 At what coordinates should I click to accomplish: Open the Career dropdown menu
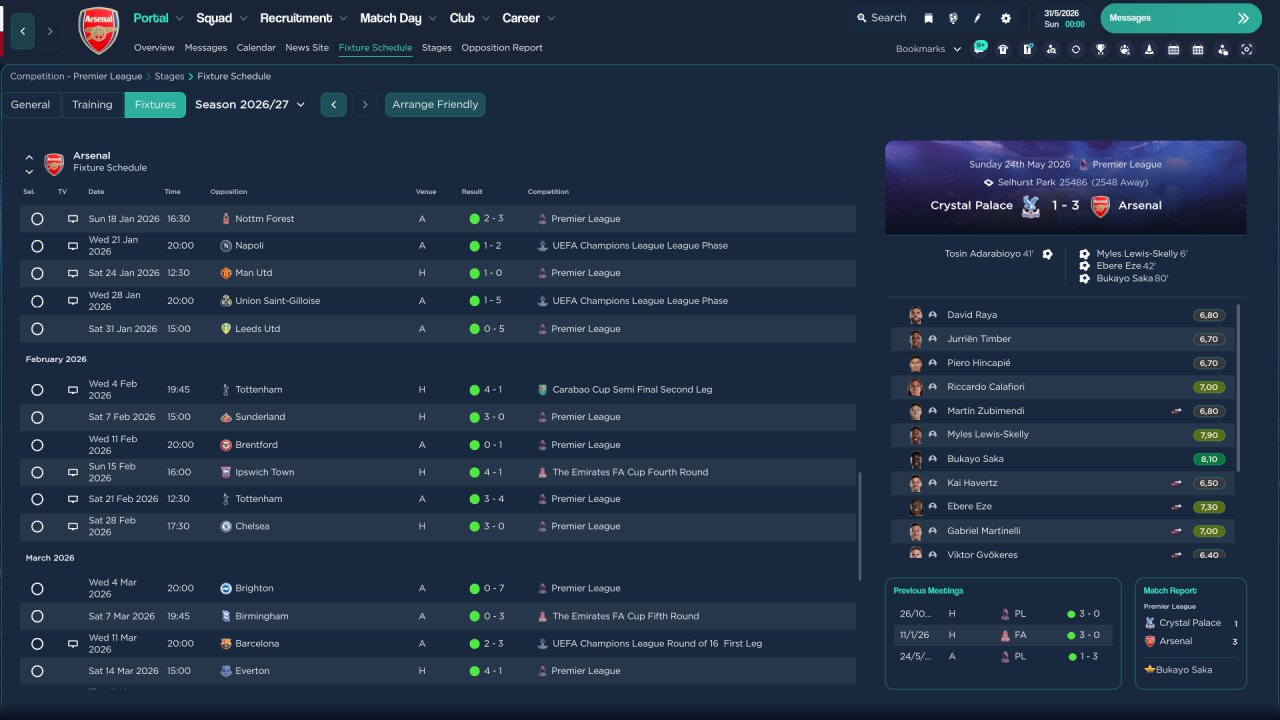tap(529, 18)
